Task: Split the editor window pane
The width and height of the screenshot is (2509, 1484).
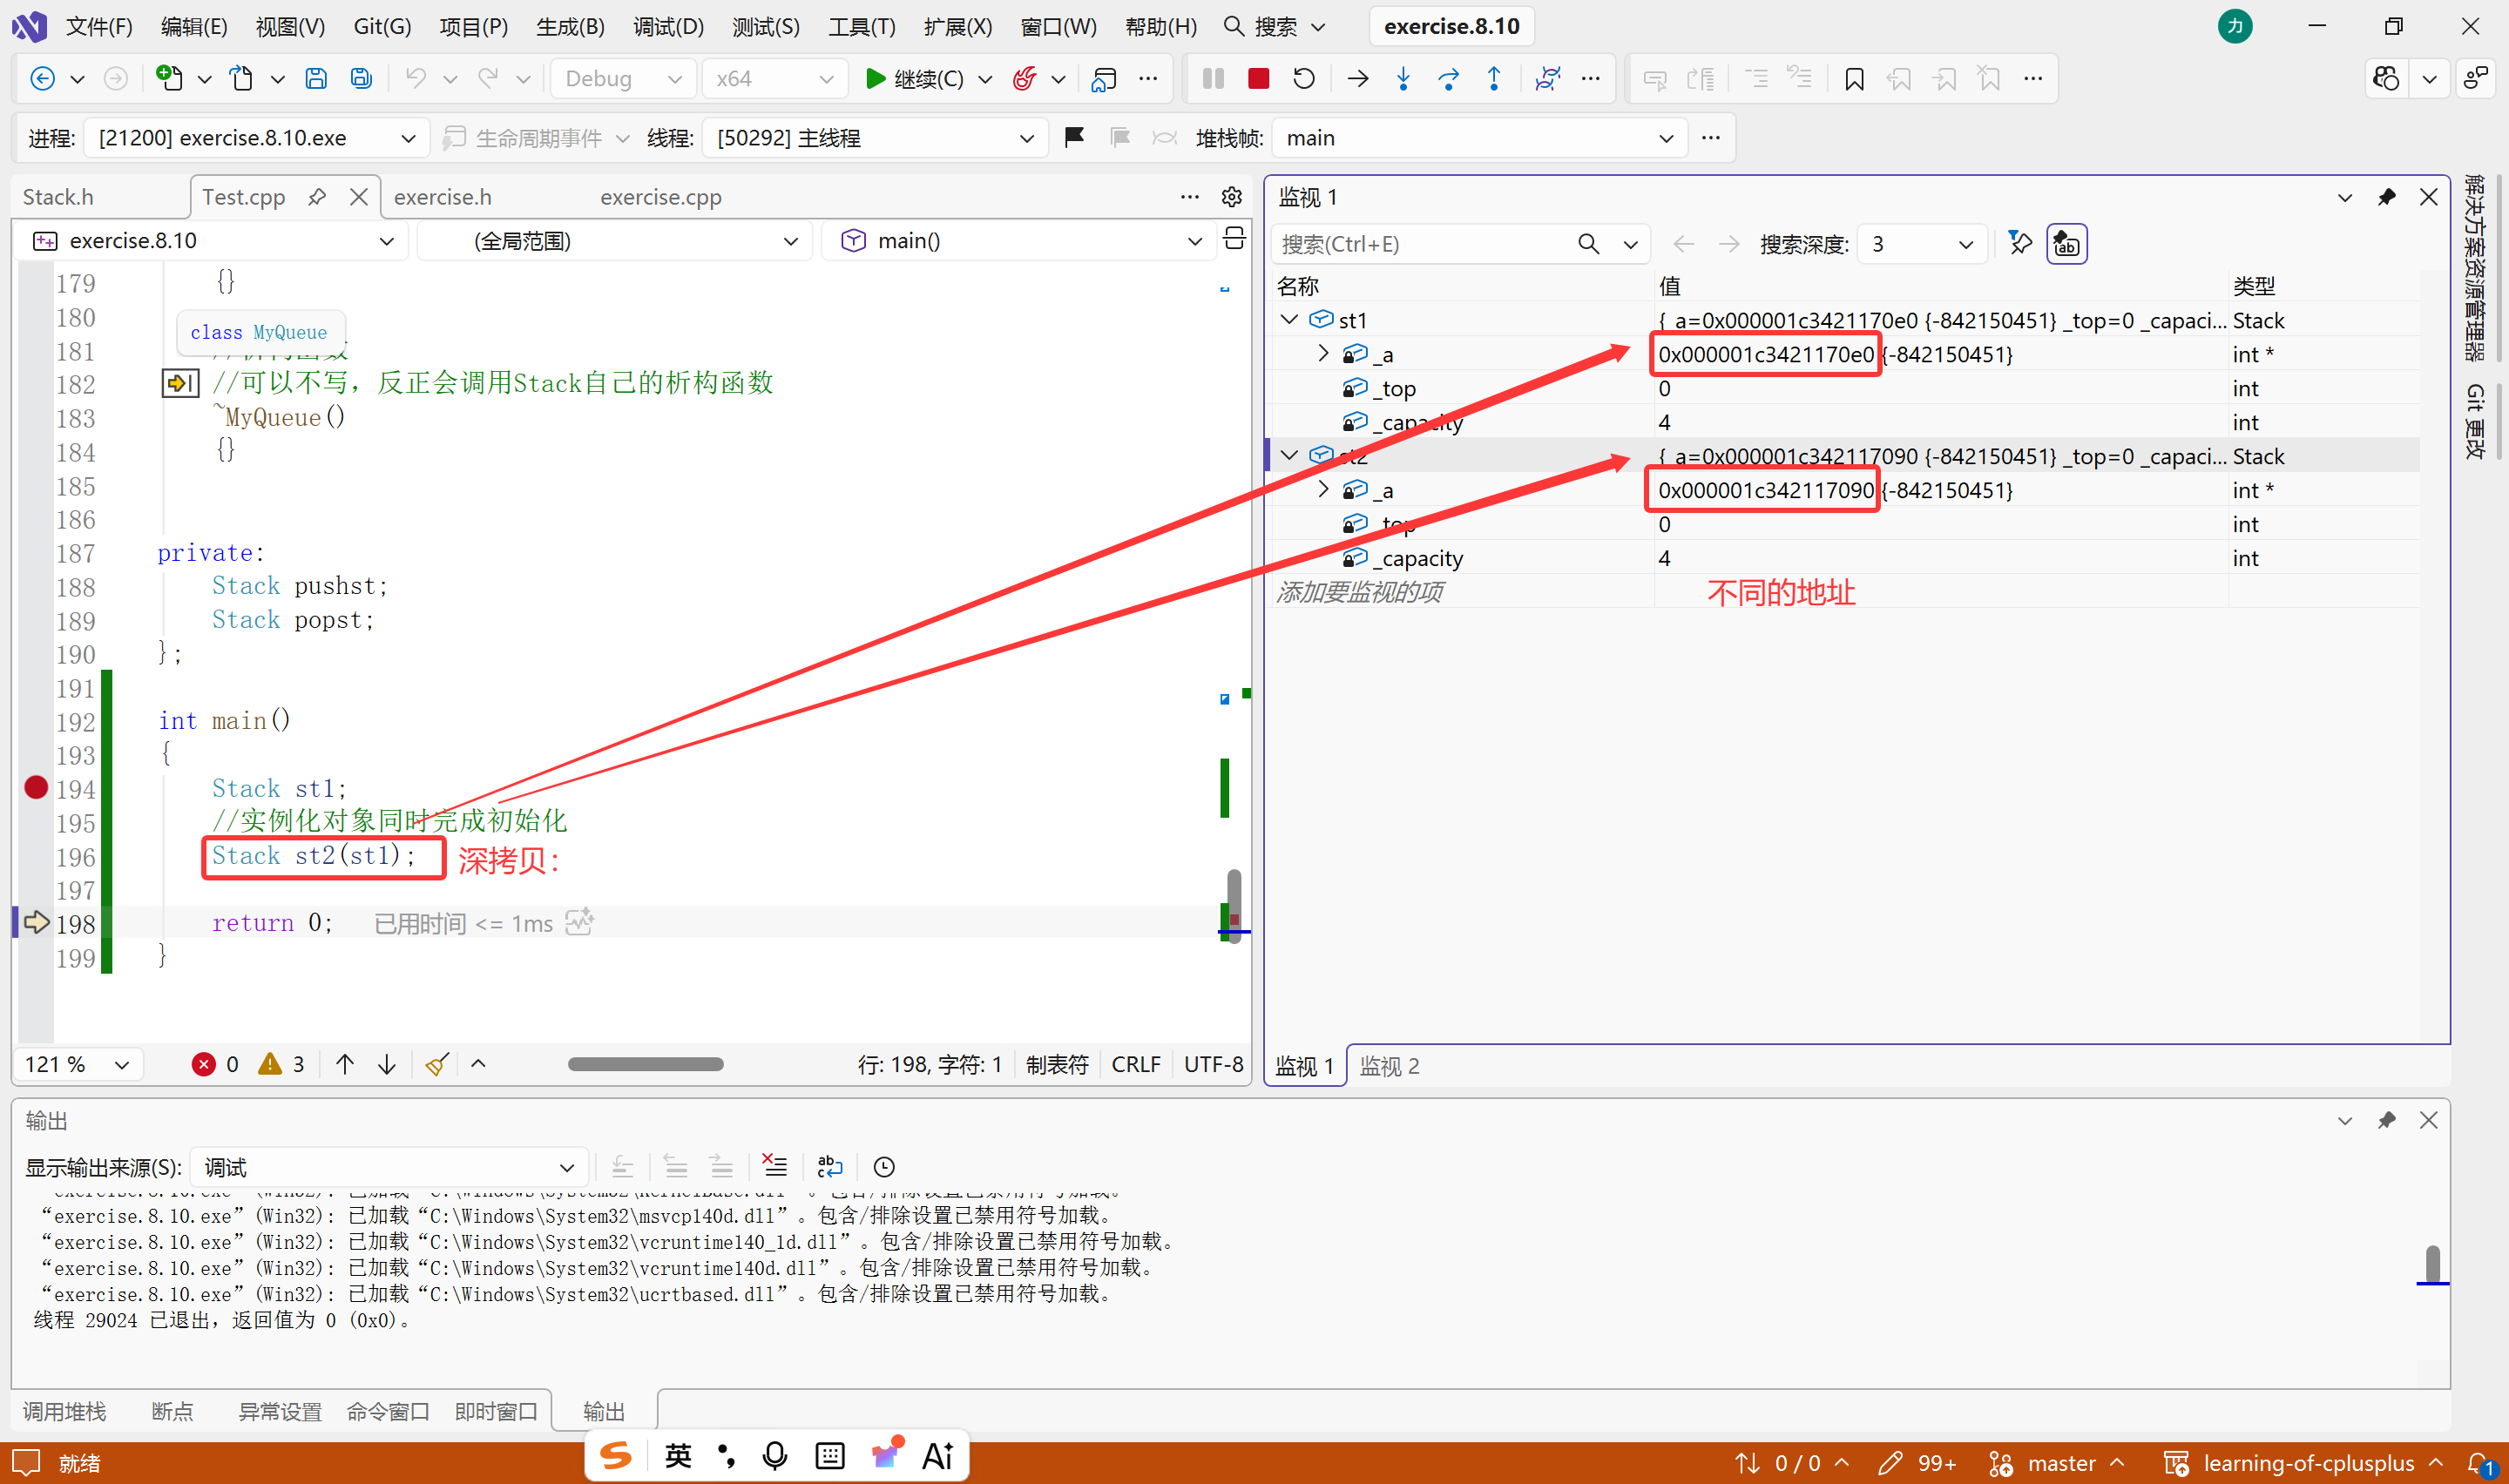Action: [1234, 238]
